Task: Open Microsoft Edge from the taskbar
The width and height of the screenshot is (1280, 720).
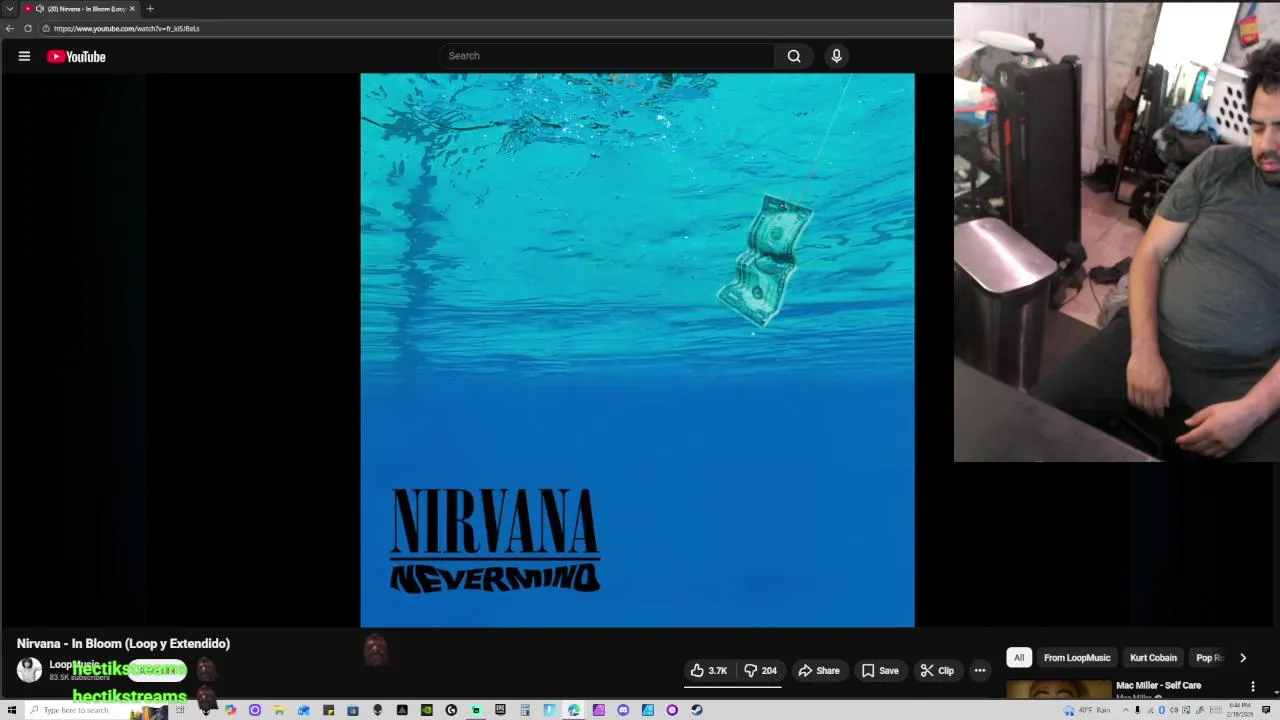Action: click(x=574, y=710)
